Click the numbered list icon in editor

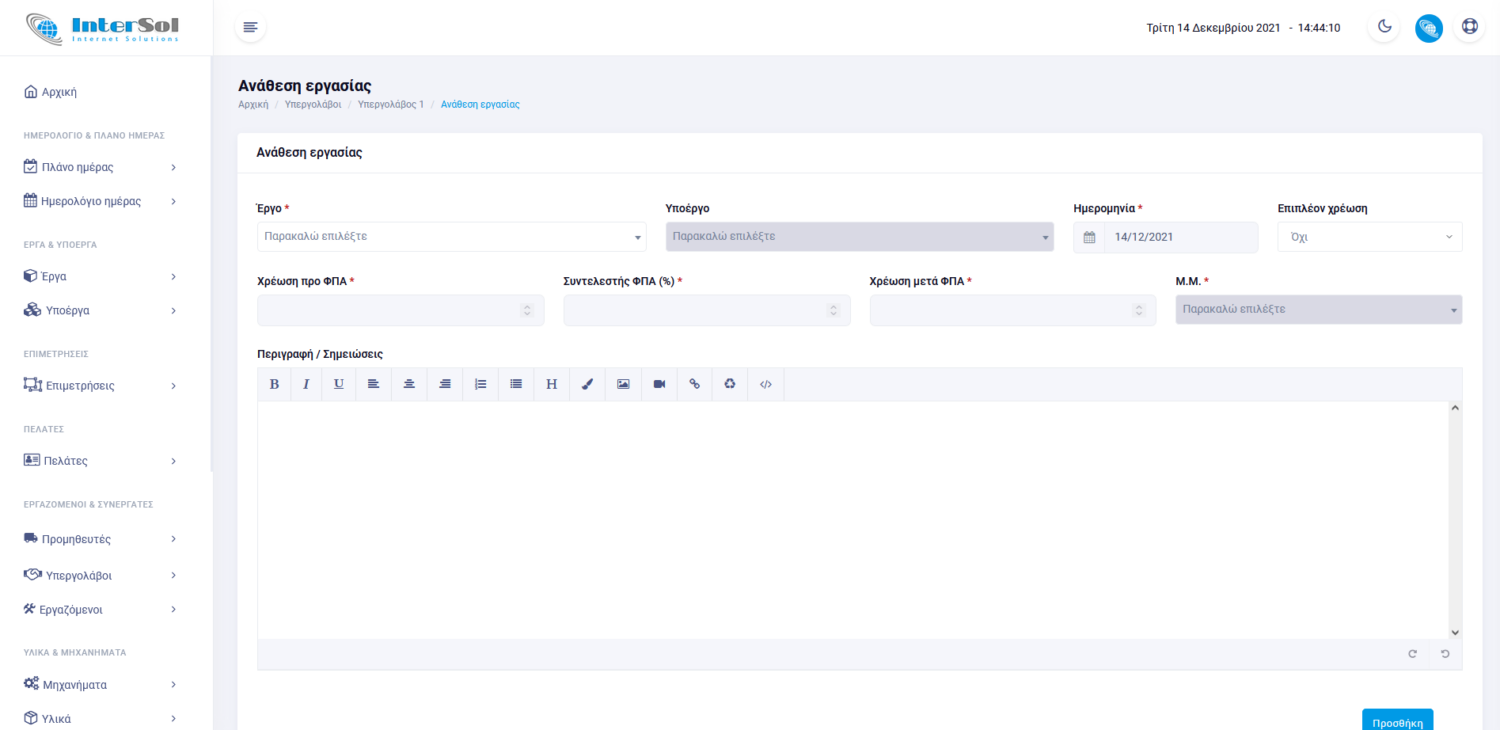[x=480, y=384]
